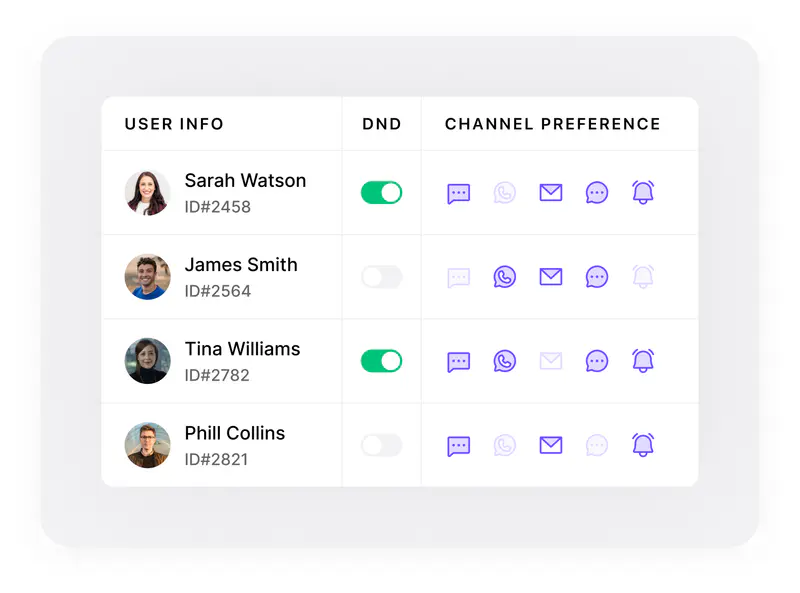800x593 pixels.
Task: Click Phill Collins' SMS message icon
Action: (458, 446)
